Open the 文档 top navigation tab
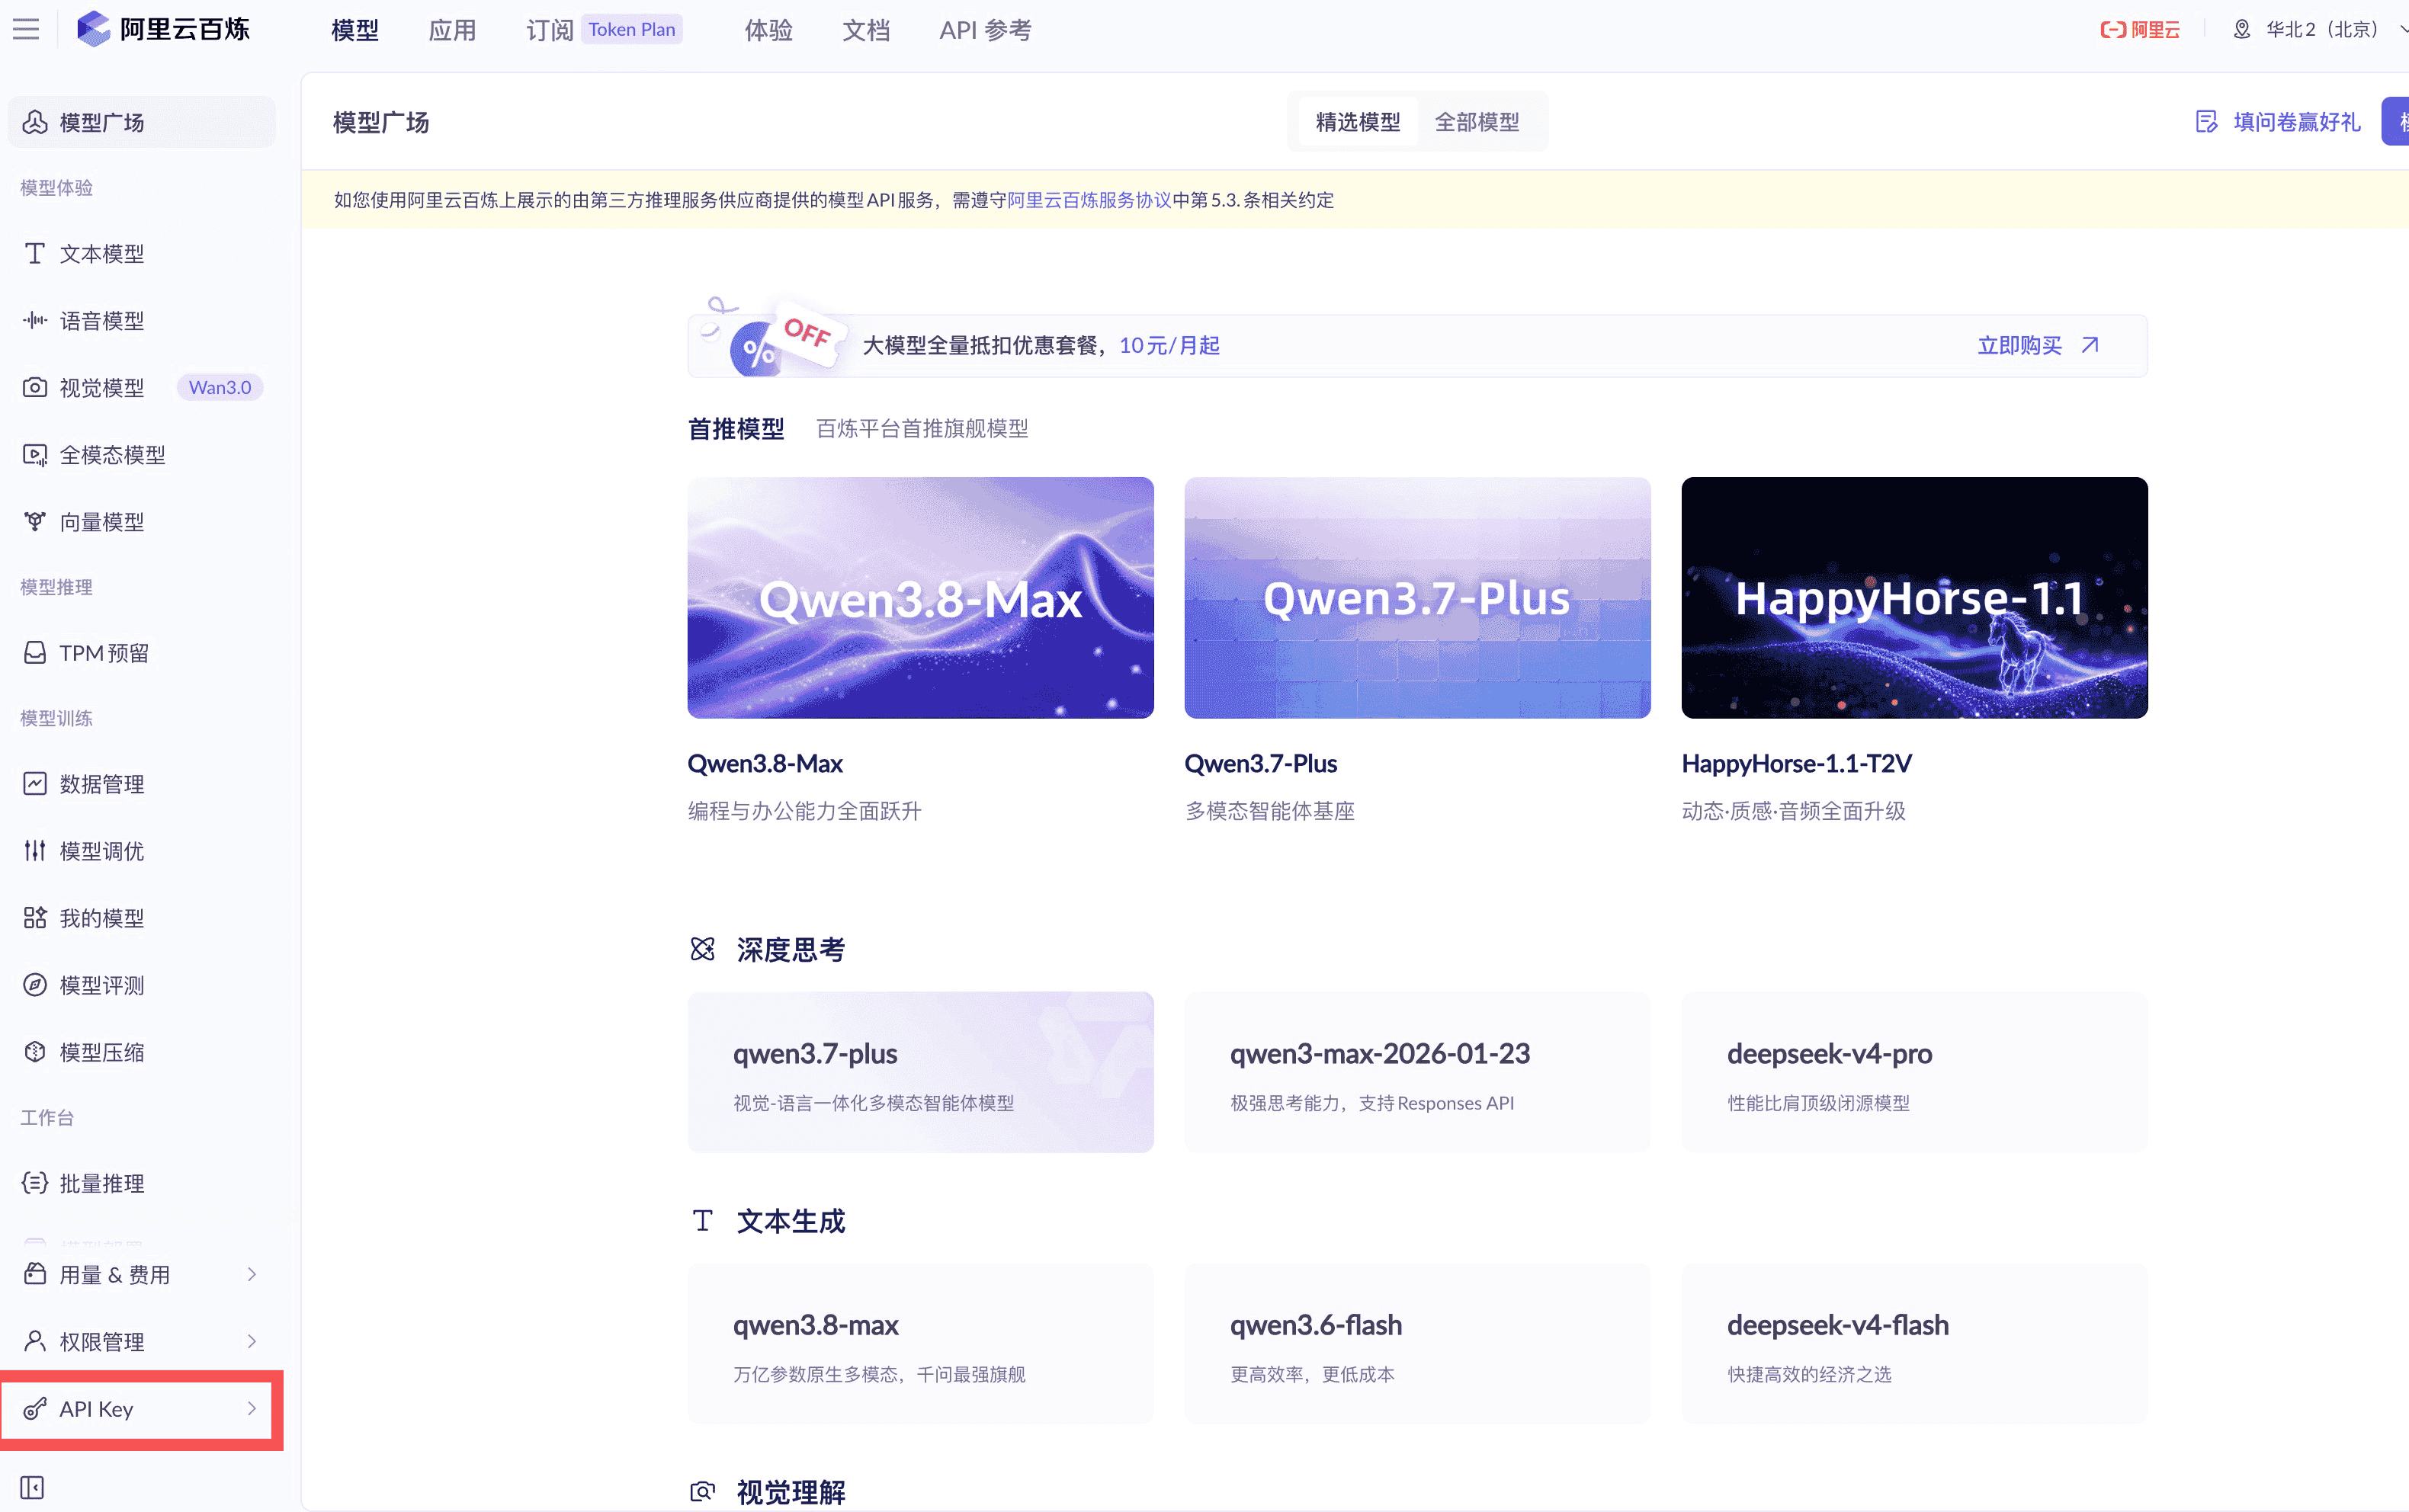Viewport: 2409px width, 1512px height. tap(866, 30)
